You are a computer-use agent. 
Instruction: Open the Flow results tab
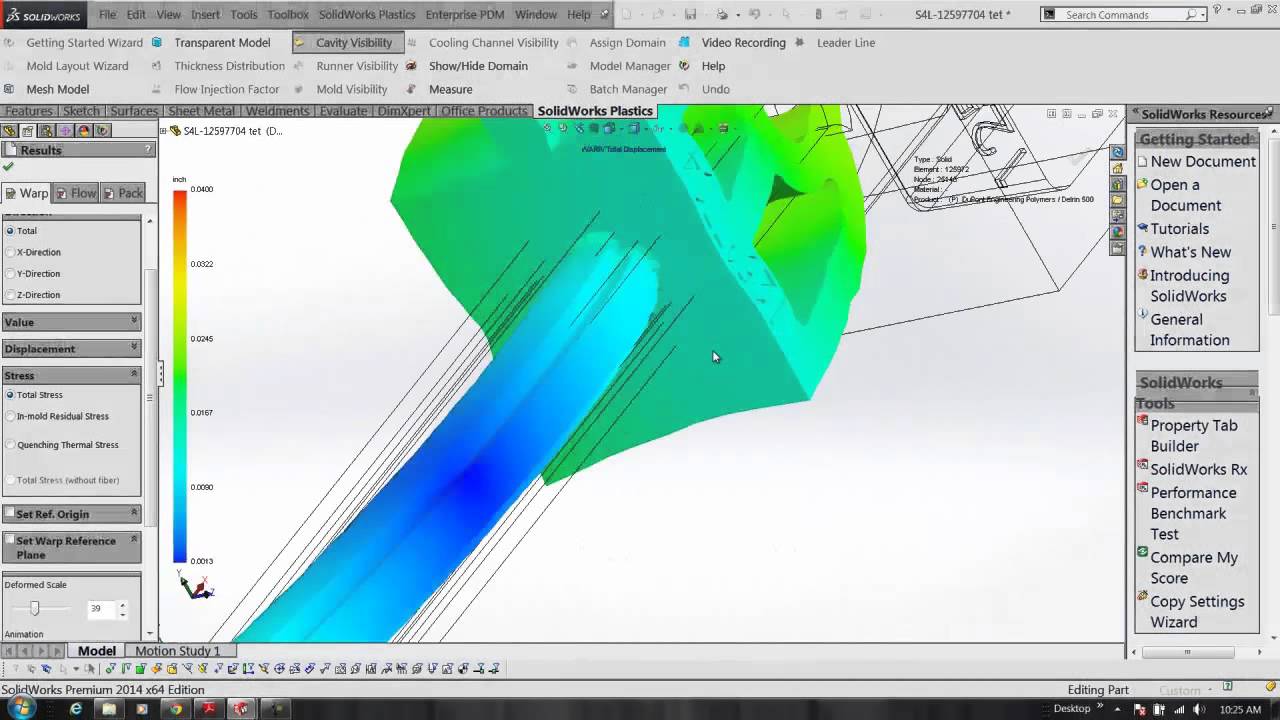[x=76, y=193]
